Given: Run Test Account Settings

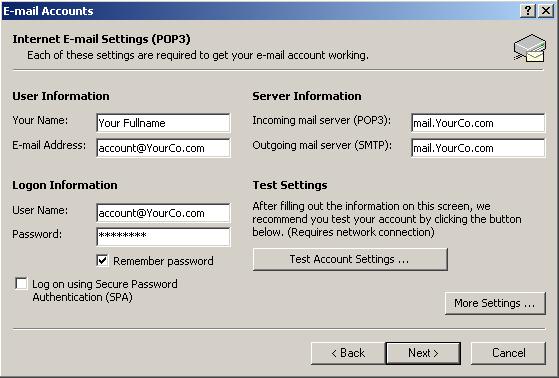Looking at the screenshot, I should point(350,259).
